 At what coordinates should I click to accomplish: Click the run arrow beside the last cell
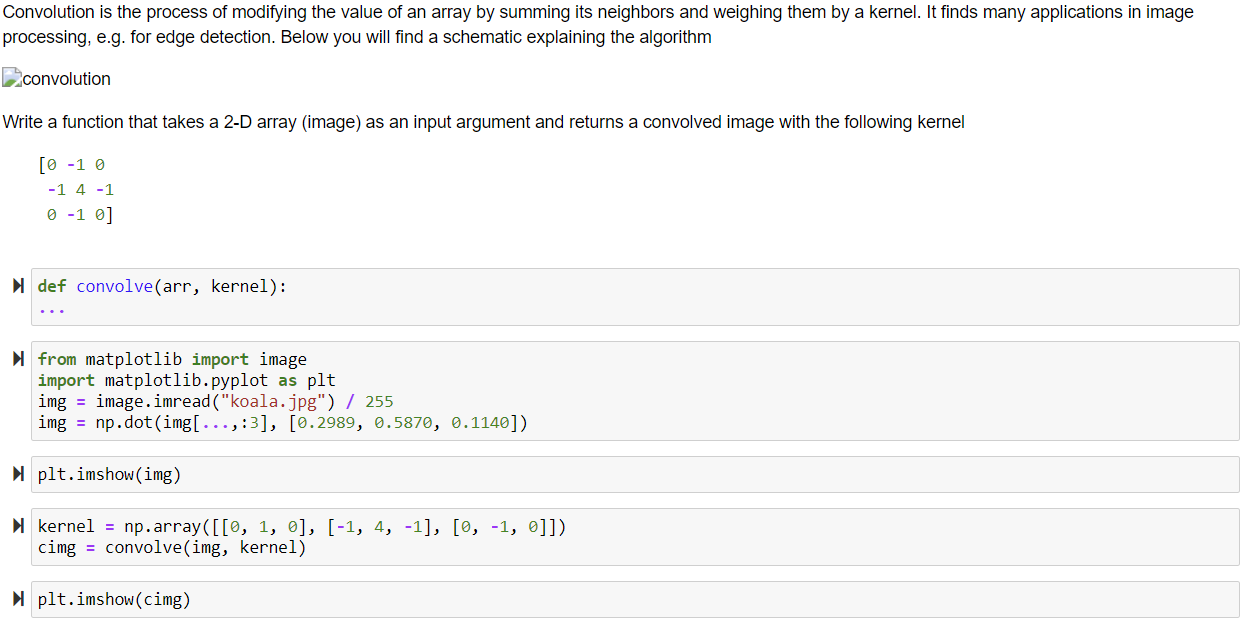click(17, 599)
